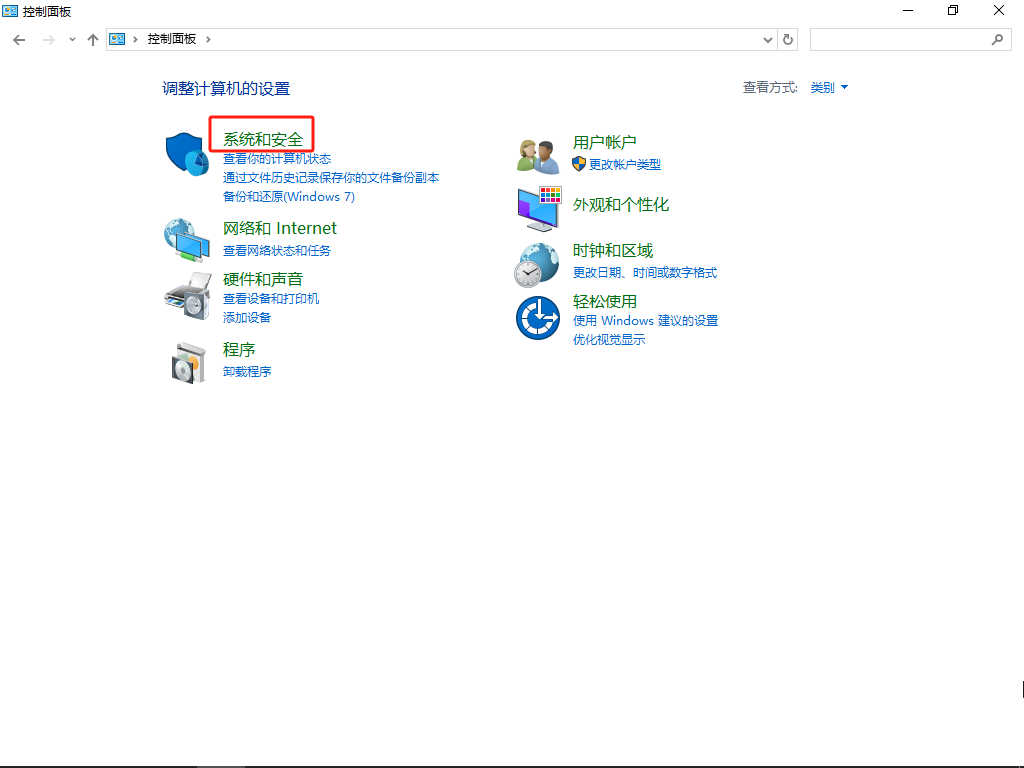Click the Ease of Access icon
Screen dimensions: 1024x768
[537, 317]
